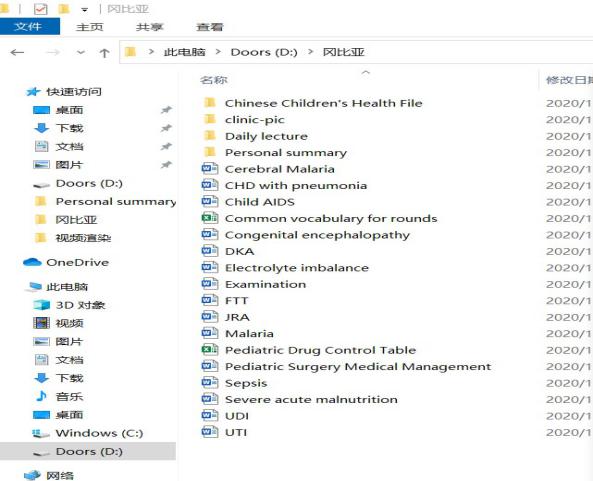Select the 3D 对象 icon under 此电脑
Viewport: 593px width, 481px height.
coord(41,305)
